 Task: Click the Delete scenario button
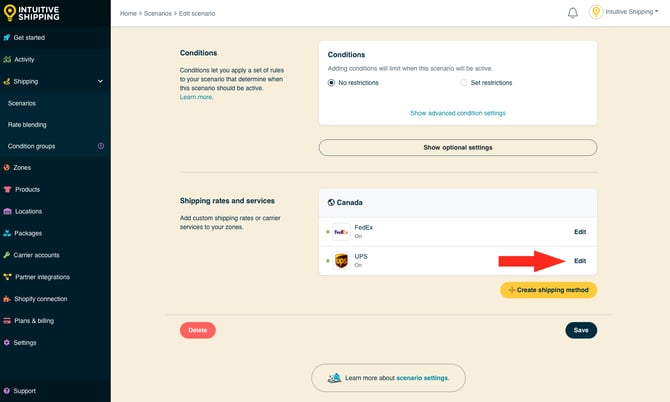point(197,330)
